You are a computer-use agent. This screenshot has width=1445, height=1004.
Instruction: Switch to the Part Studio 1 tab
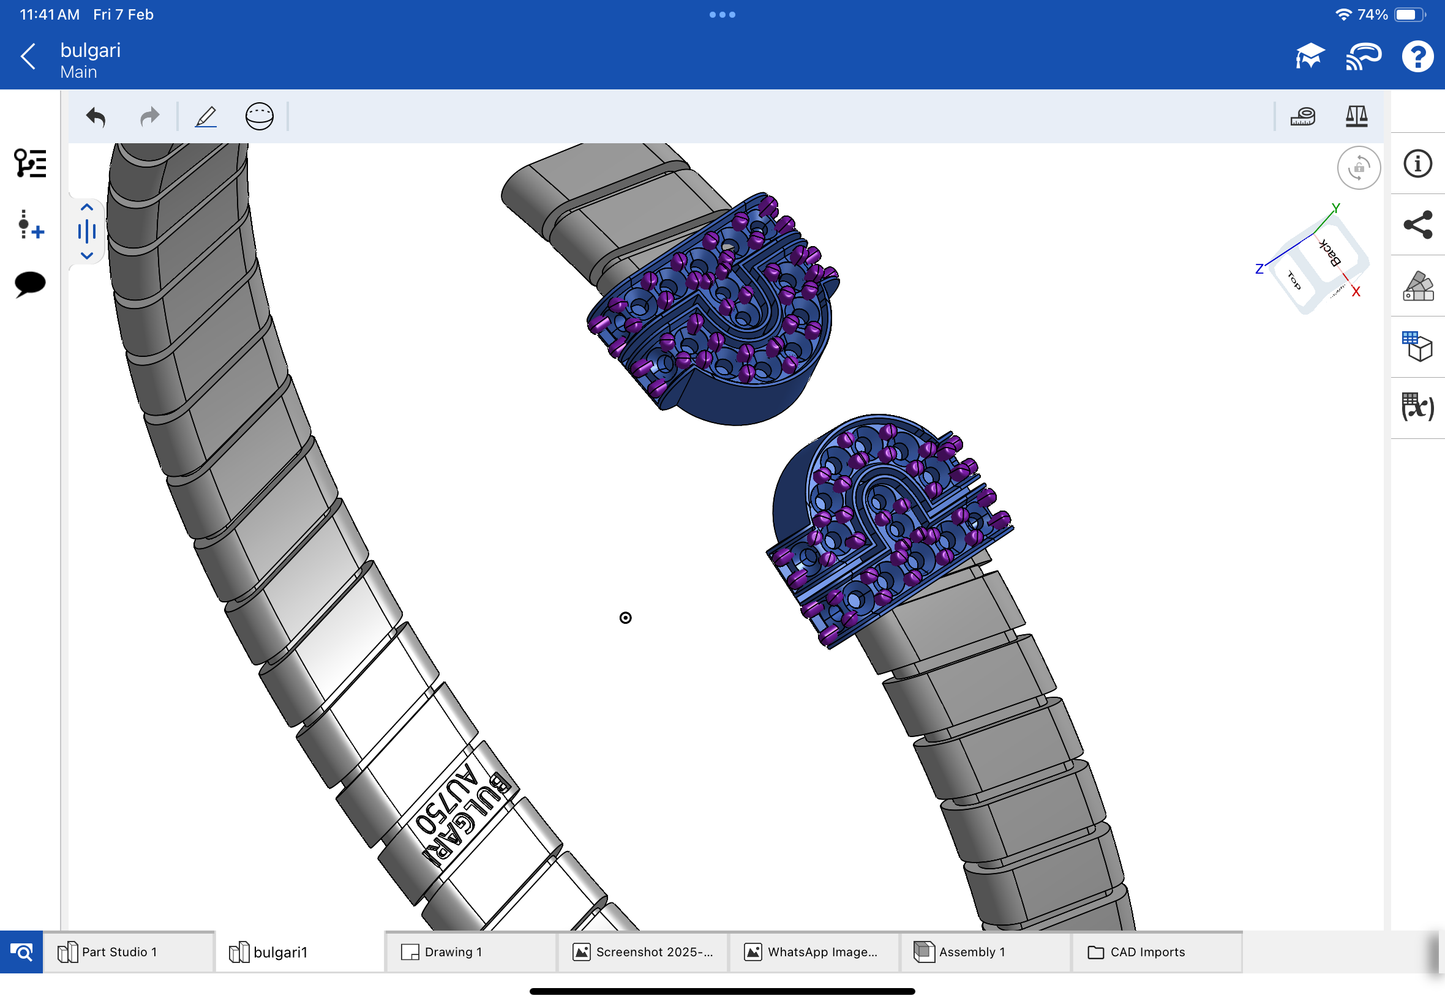119,952
